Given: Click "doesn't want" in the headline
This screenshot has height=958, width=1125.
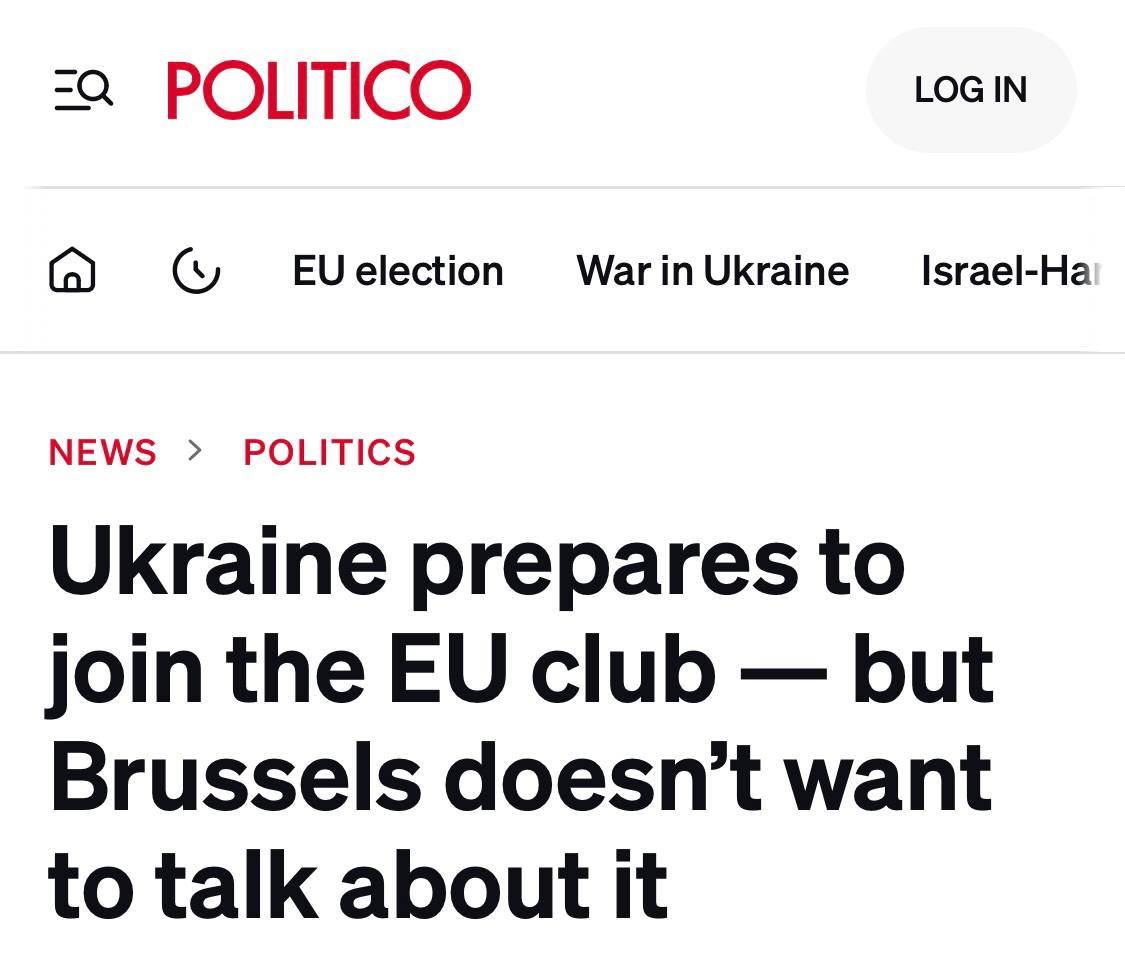Looking at the screenshot, I should tap(718, 779).
